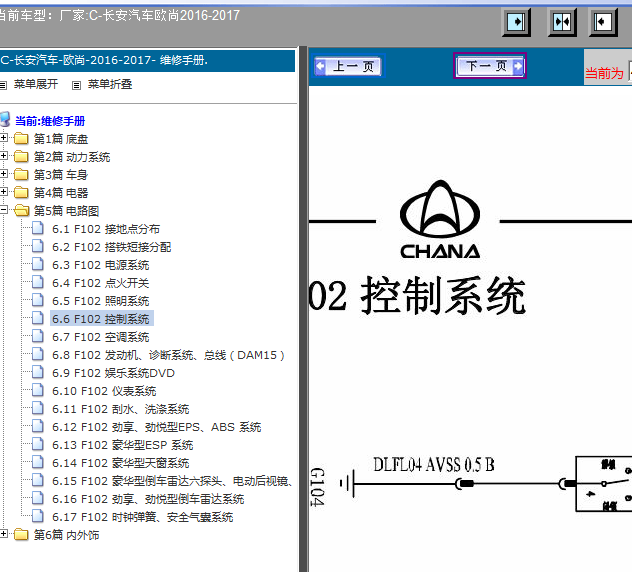The height and width of the screenshot is (572, 632).
Task: Click the collapse-left panel arrow icon
Action: 603,22
